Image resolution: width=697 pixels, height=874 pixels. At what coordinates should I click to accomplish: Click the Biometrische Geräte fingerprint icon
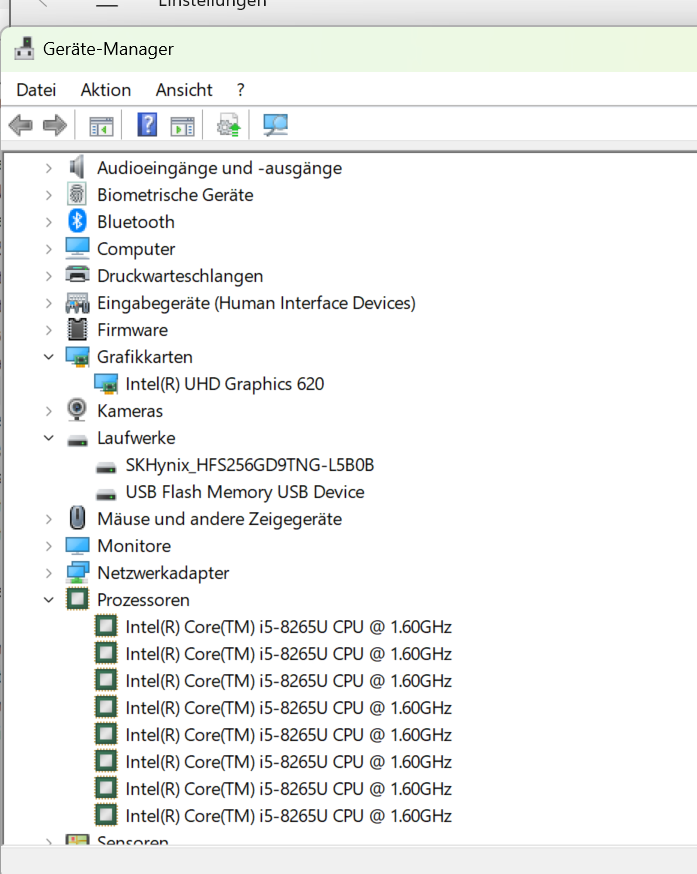[77, 194]
